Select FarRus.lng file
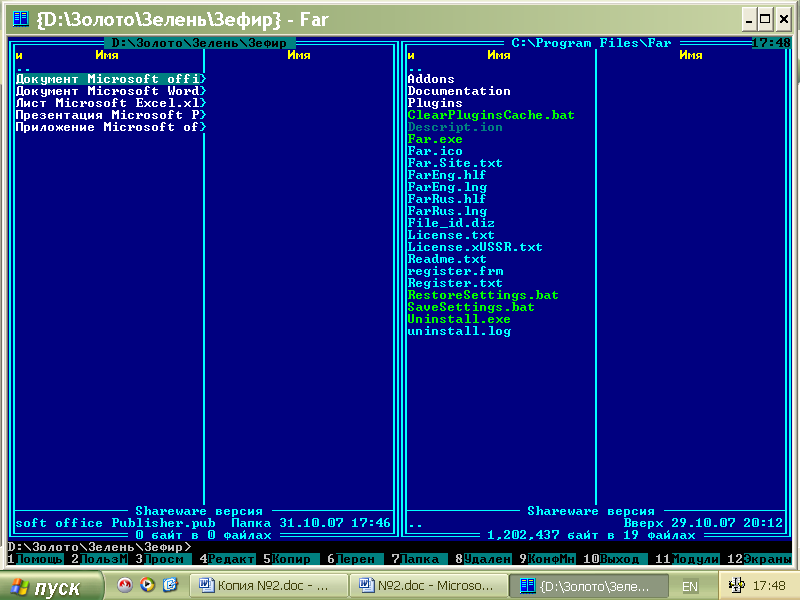 click(x=447, y=211)
